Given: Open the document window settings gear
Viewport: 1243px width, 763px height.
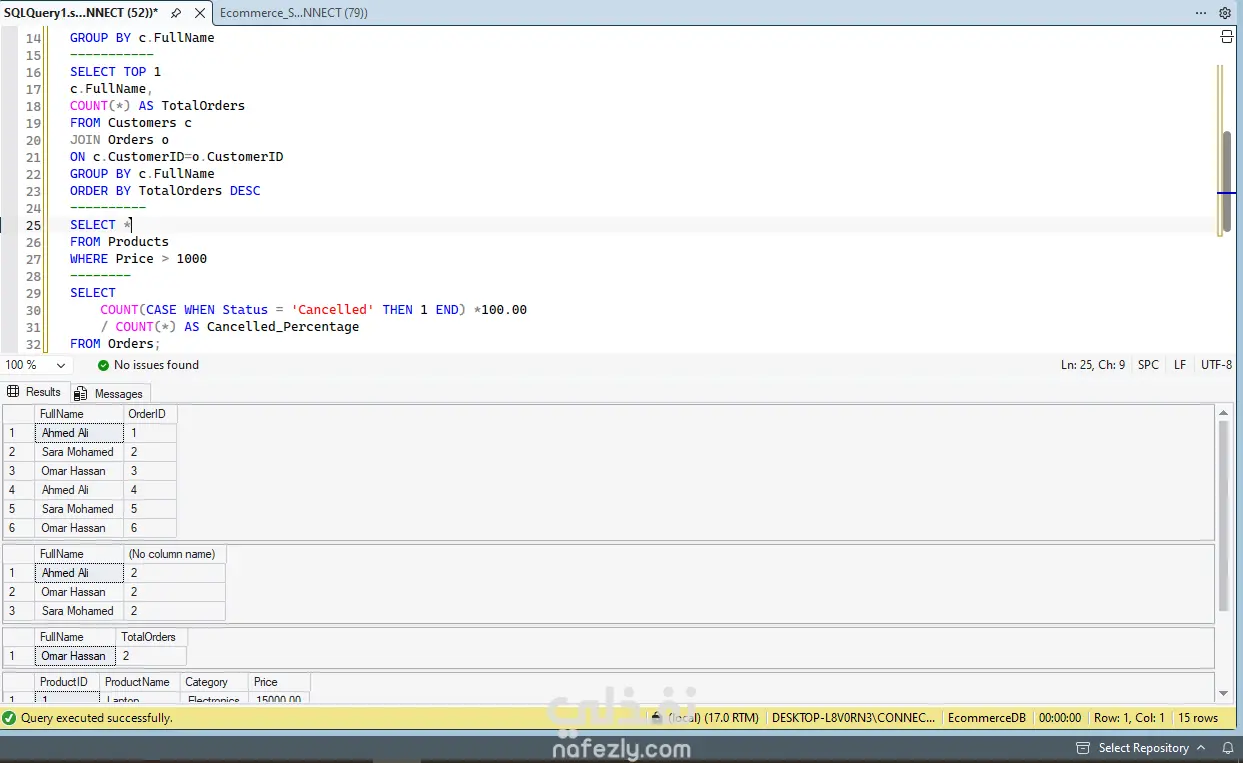Looking at the screenshot, I should pyautogui.click(x=1225, y=13).
